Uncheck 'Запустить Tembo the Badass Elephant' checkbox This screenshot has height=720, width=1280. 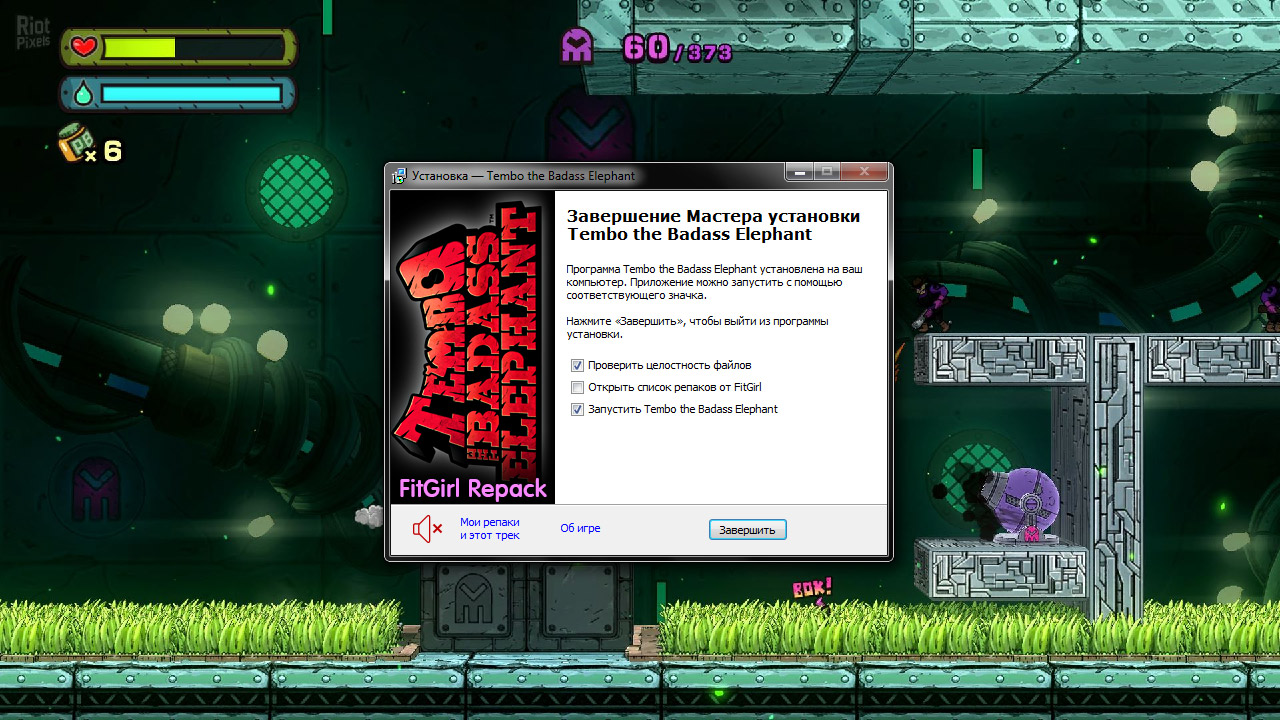pyautogui.click(x=577, y=409)
